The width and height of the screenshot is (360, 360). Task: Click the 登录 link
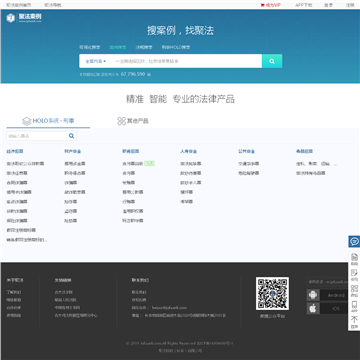328,5
